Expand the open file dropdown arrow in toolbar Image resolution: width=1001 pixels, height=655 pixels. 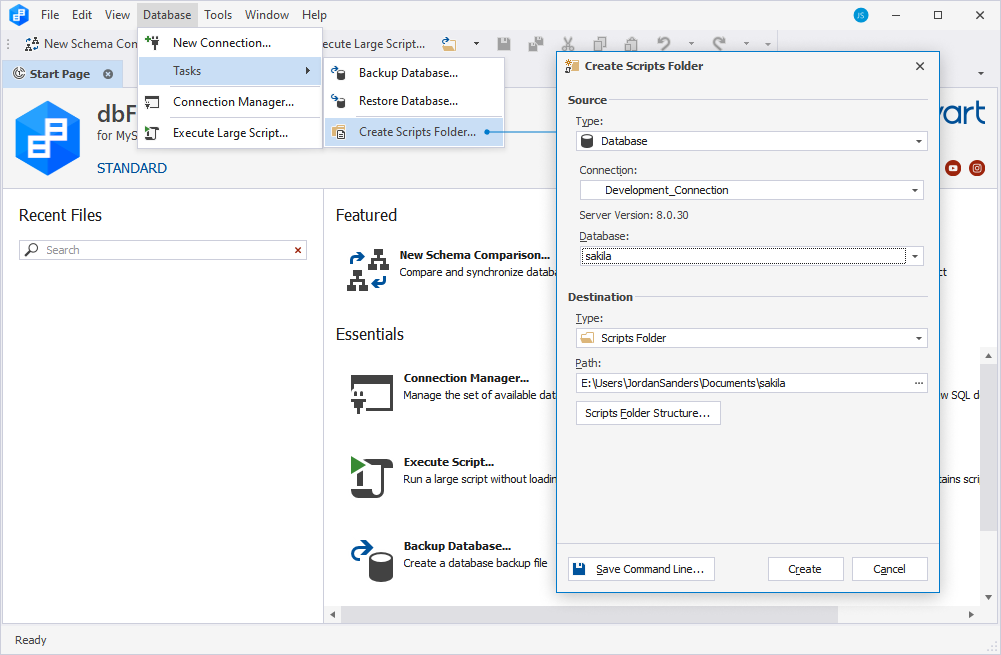coord(476,44)
